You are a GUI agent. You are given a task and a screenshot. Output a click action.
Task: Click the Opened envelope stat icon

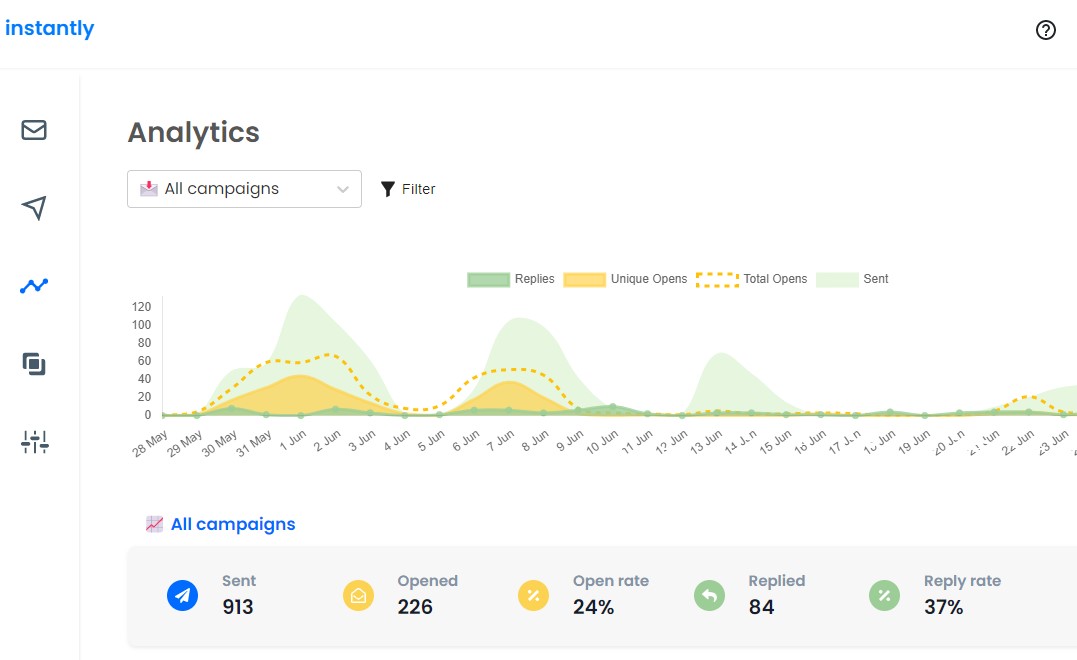click(358, 595)
